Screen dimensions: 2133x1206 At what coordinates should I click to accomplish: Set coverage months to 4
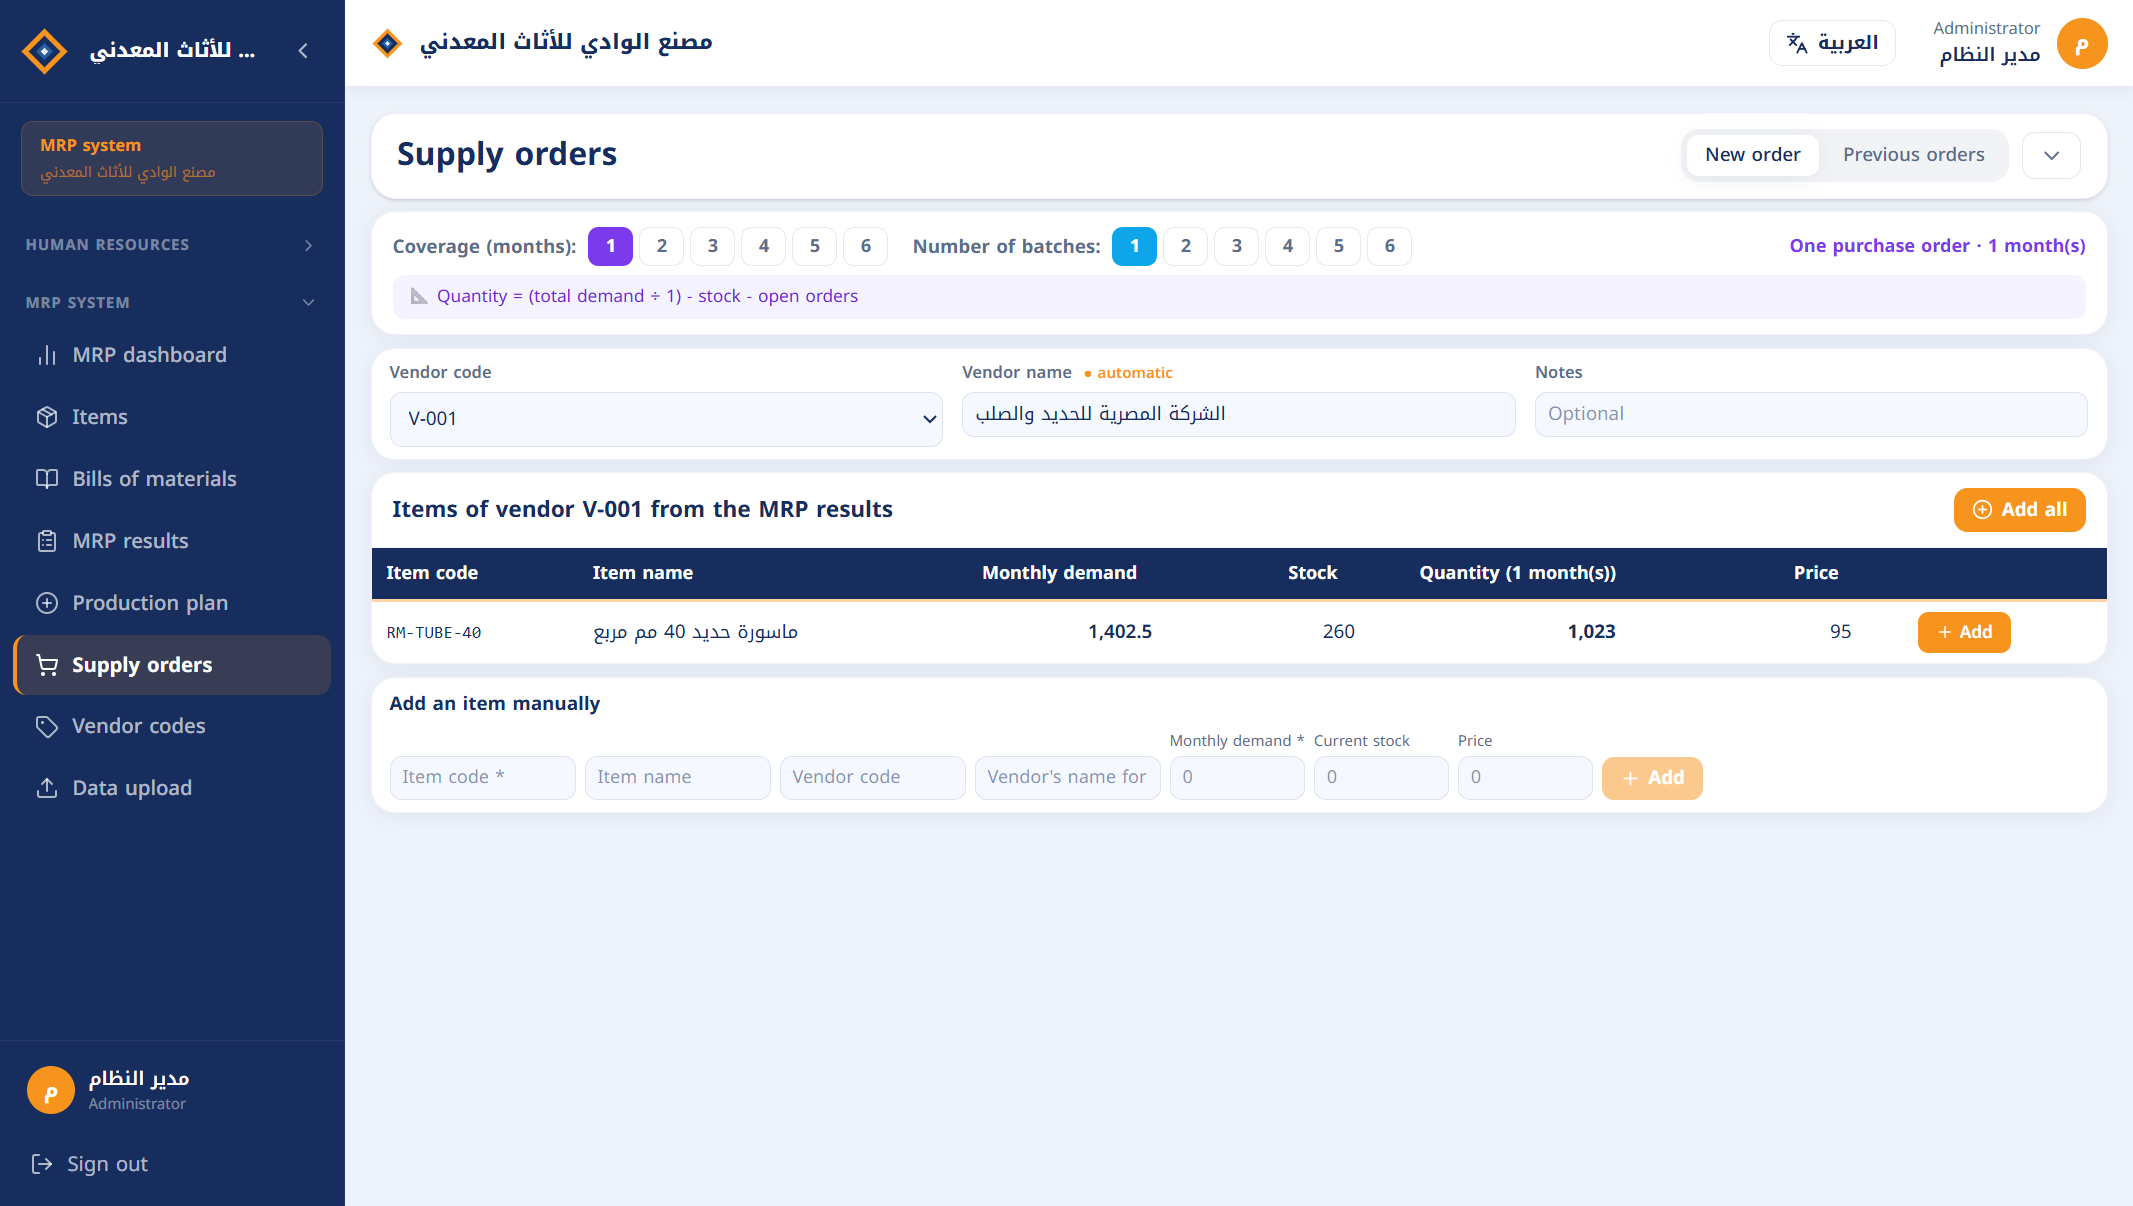click(x=763, y=246)
